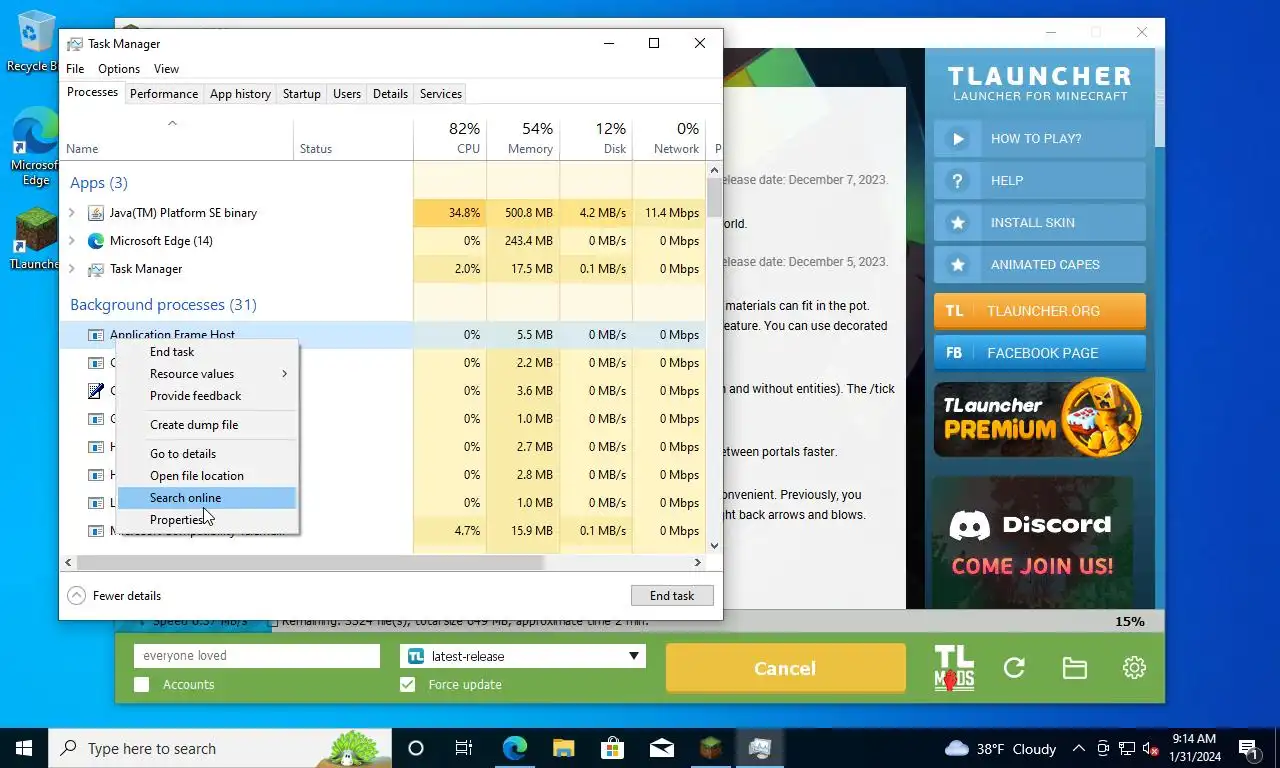
Task: Choose Go to details in context menu
Action: (x=208, y=454)
